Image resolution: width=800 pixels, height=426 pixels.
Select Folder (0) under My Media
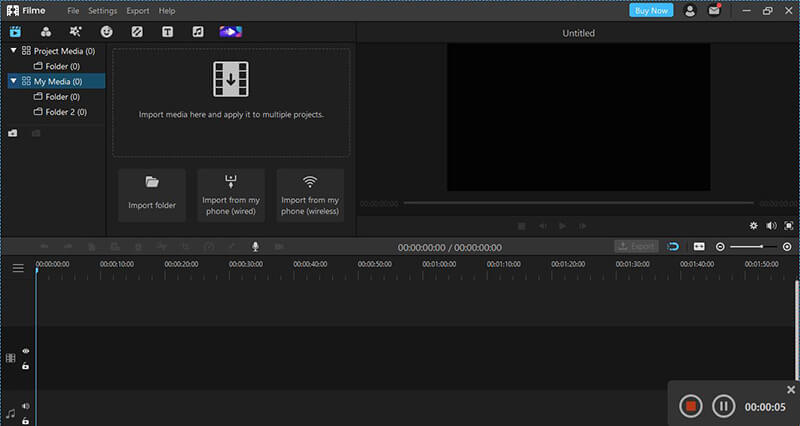tap(62, 97)
